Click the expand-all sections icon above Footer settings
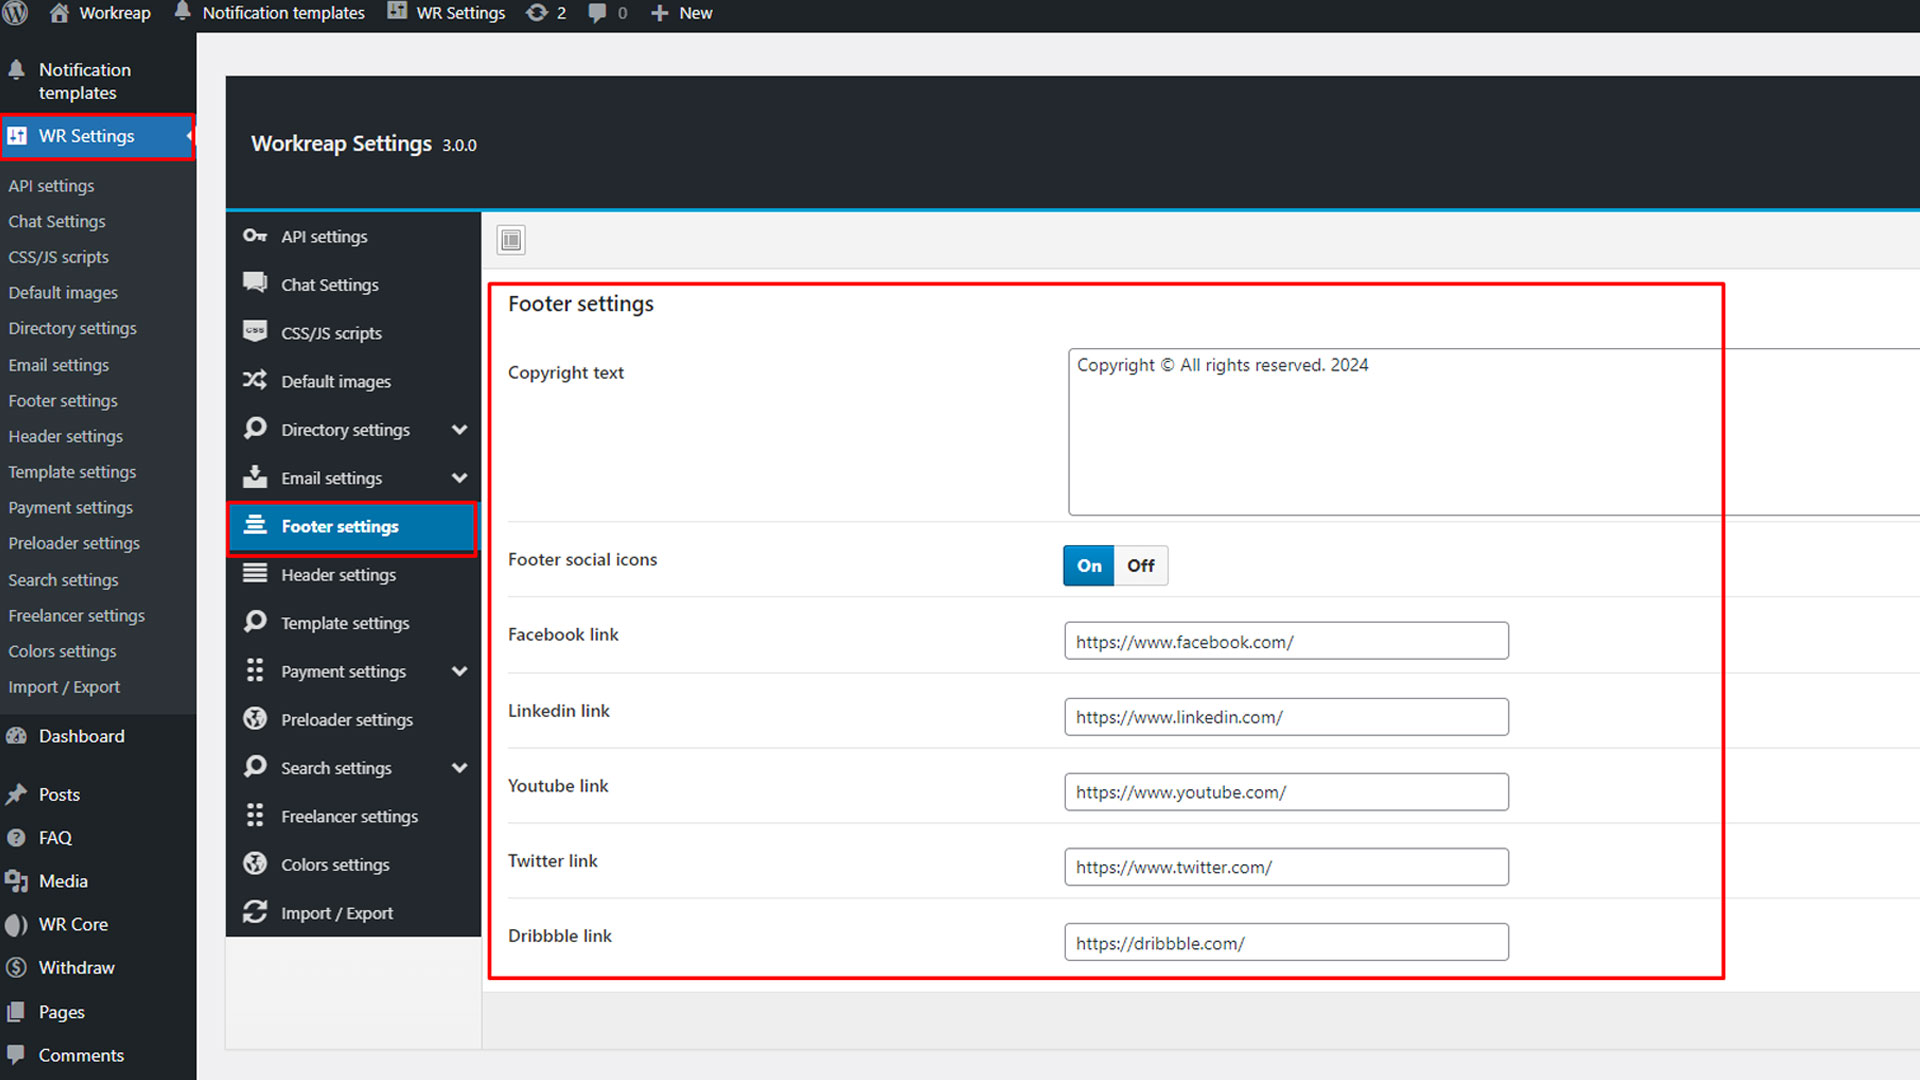Screen dimensions: 1920x1080 coord(511,240)
